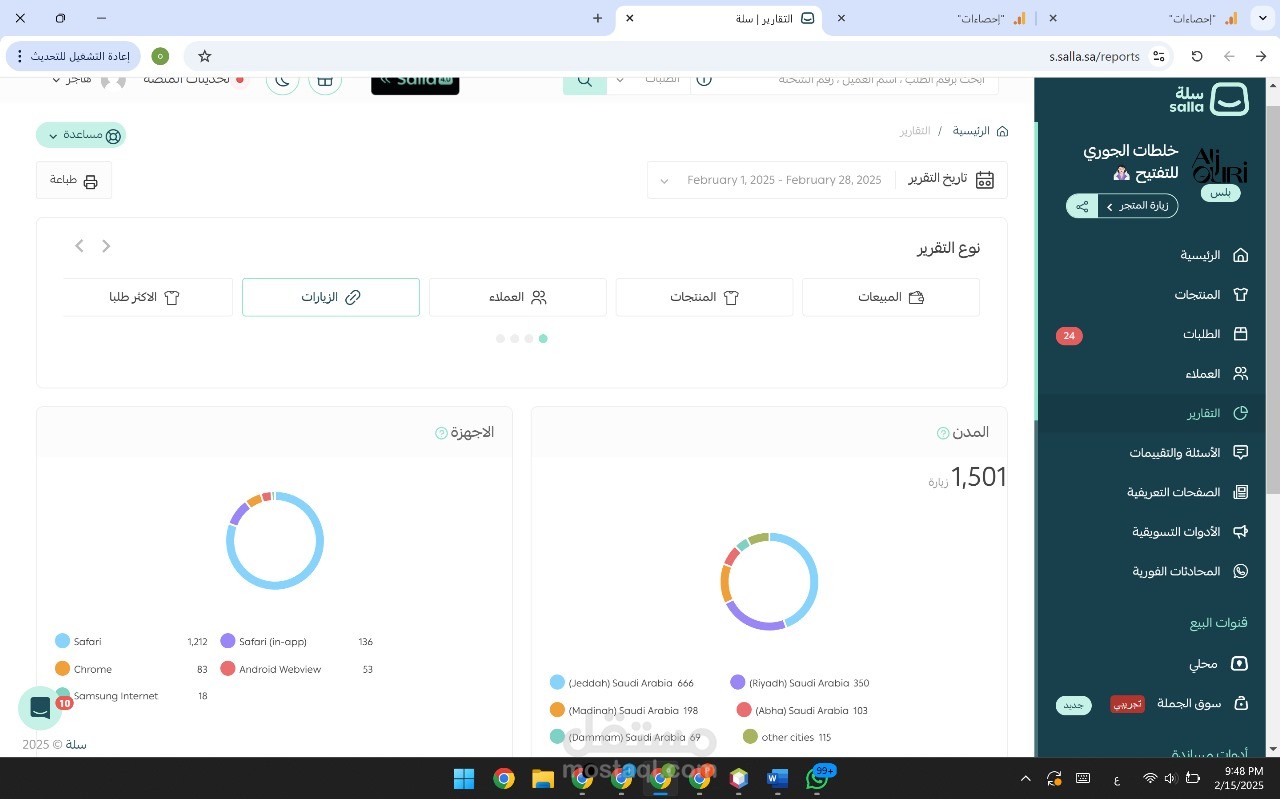Click the (Abha) Saudi Arabia legend entry

tap(802, 710)
